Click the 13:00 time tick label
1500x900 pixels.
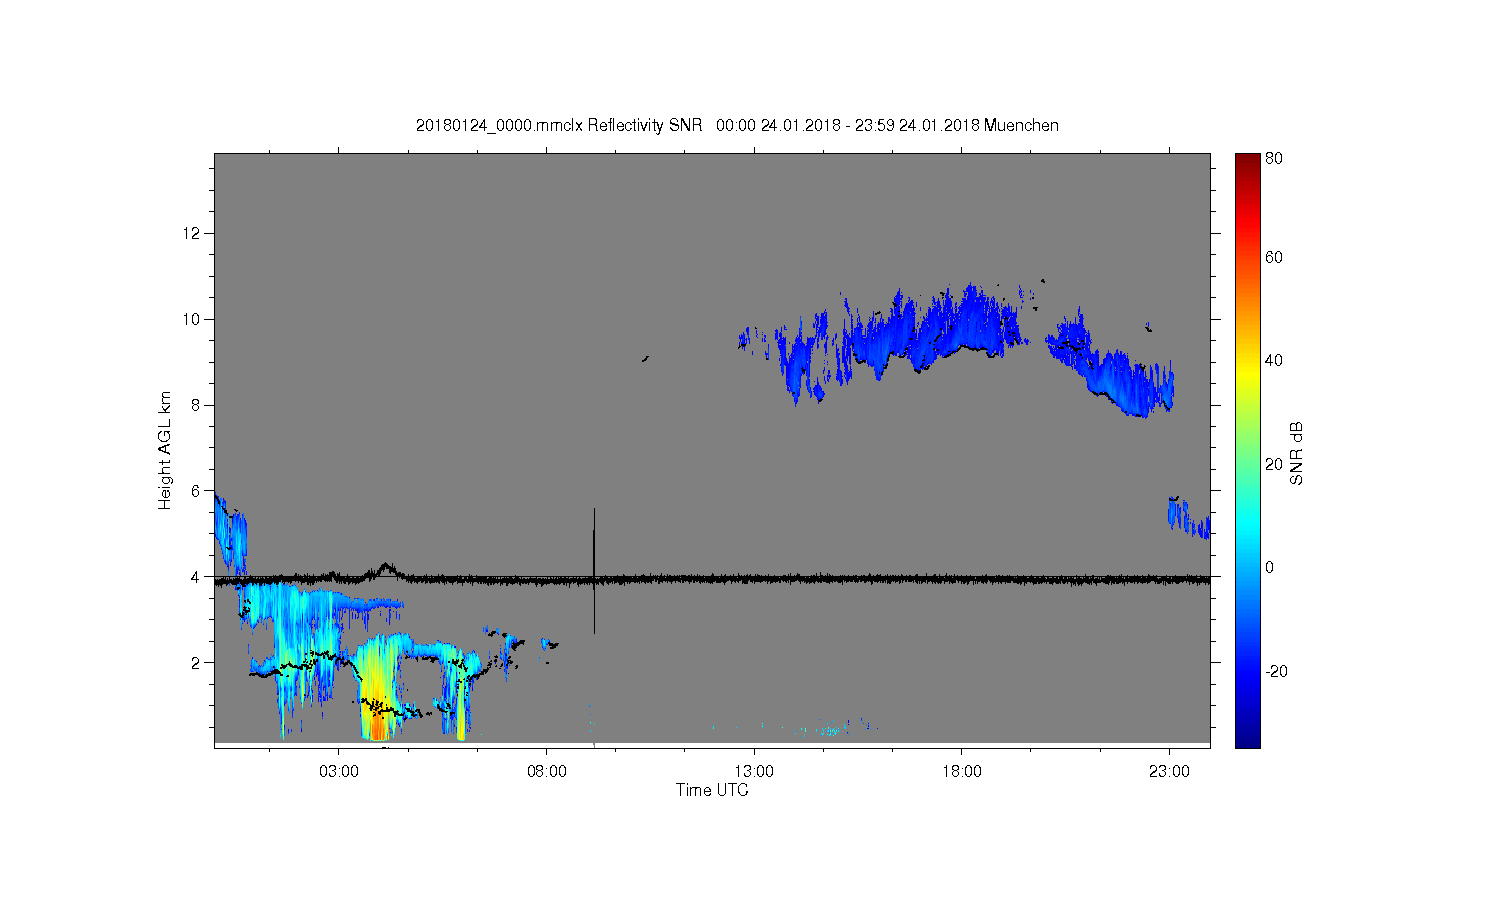[x=754, y=772]
